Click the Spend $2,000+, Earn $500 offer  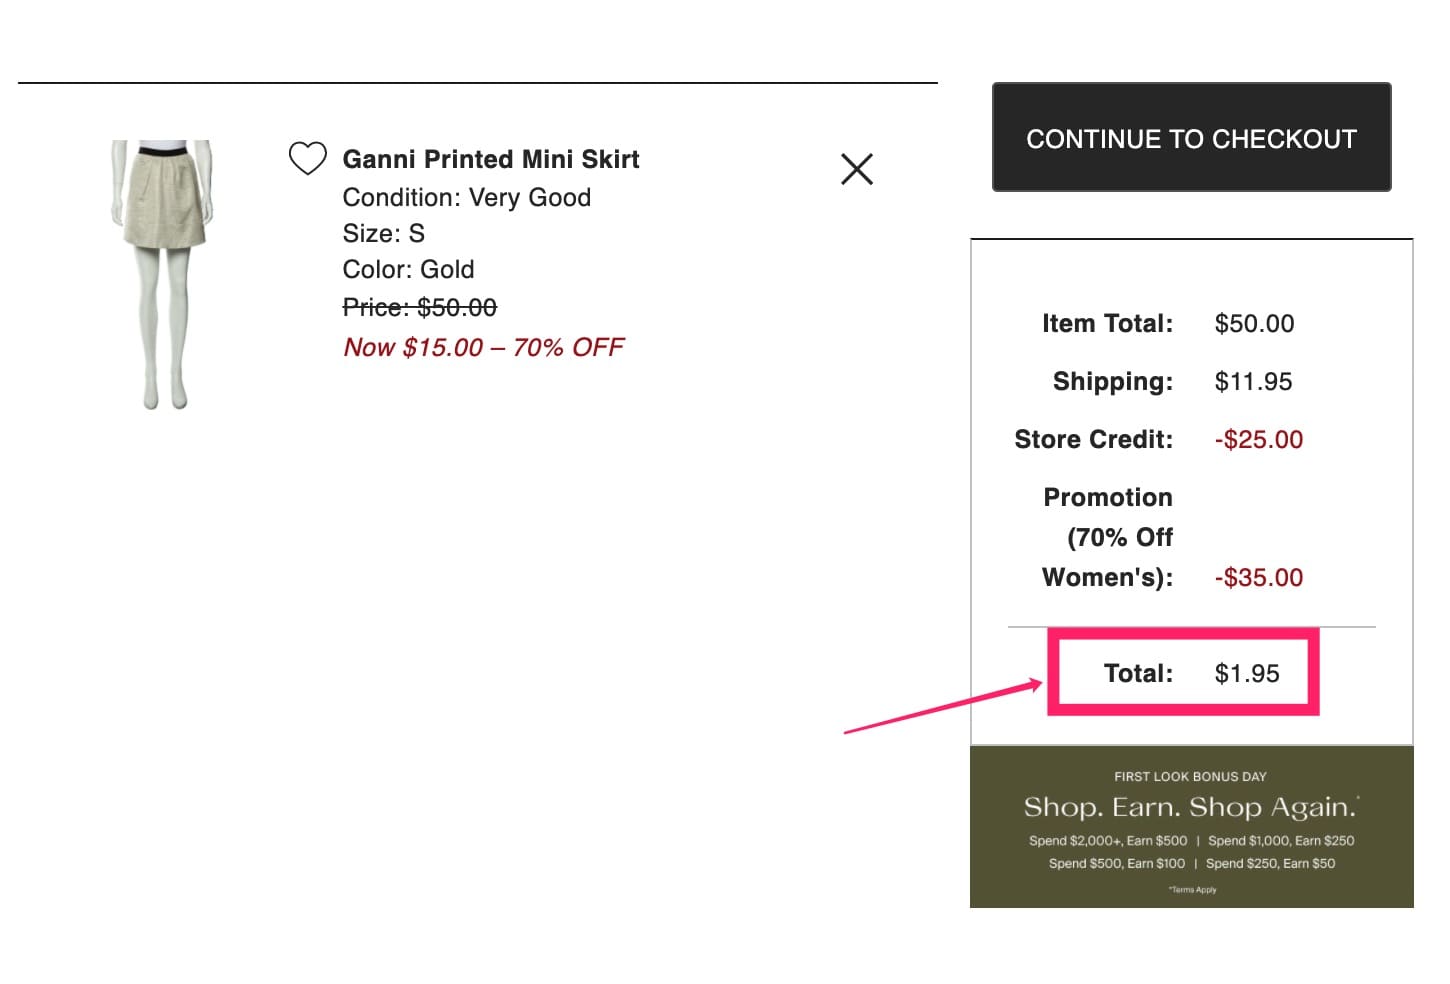[x=1108, y=841]
